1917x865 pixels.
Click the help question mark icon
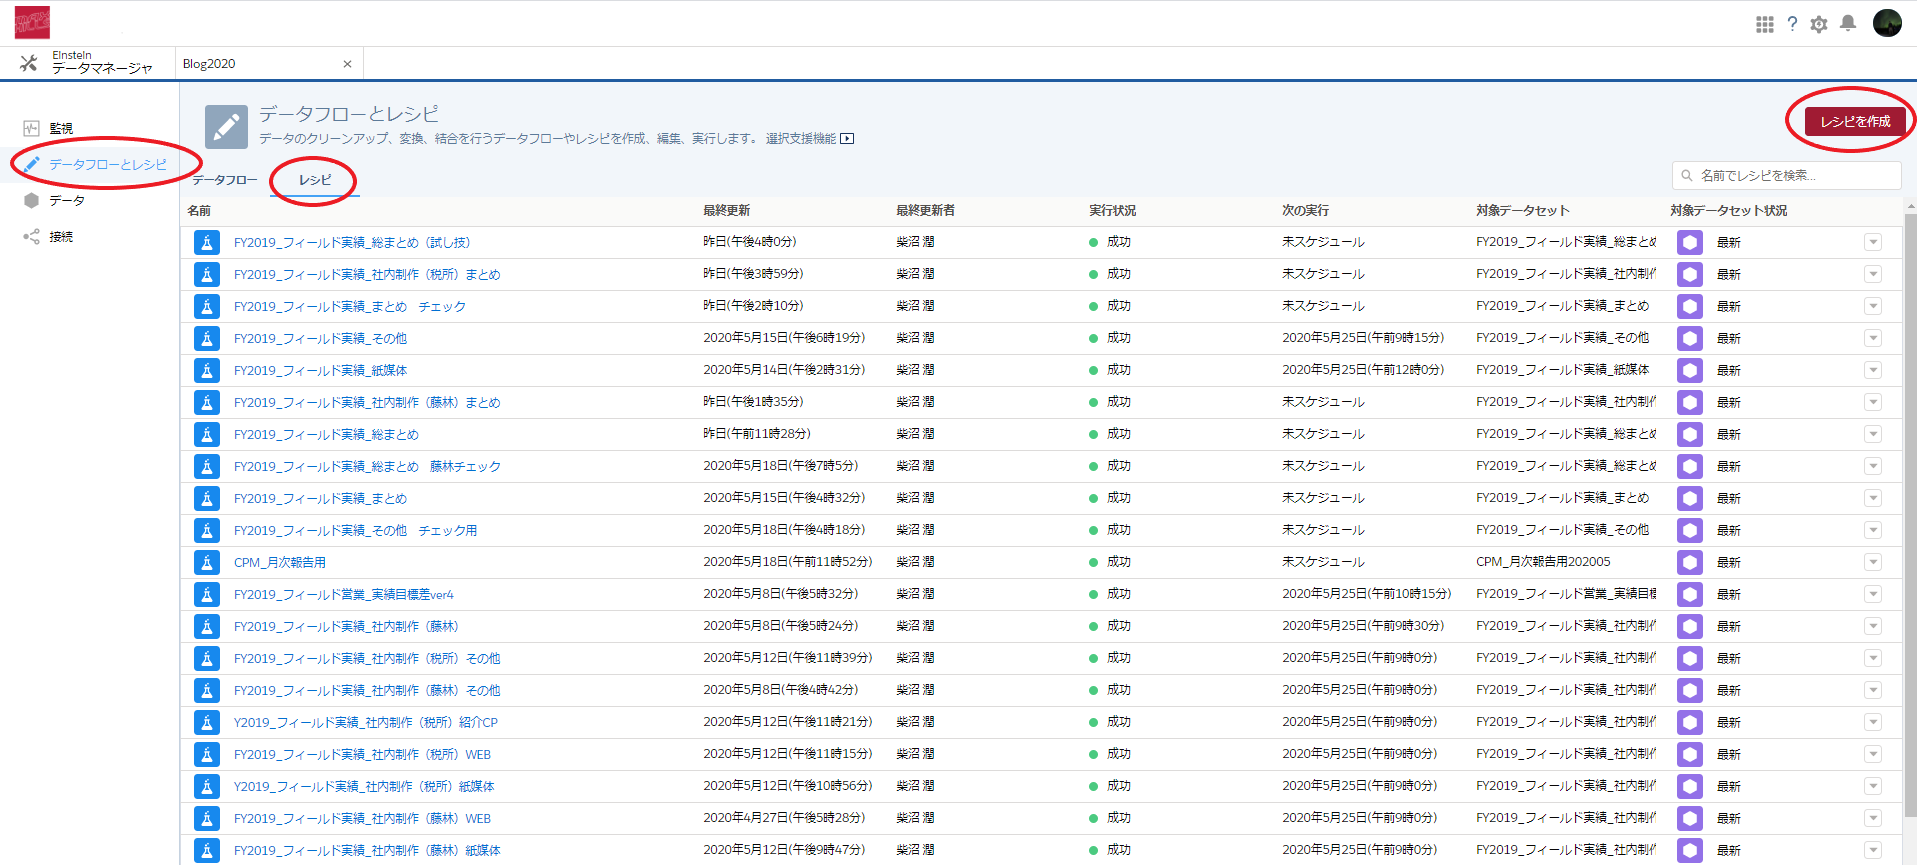point(1792,24)
